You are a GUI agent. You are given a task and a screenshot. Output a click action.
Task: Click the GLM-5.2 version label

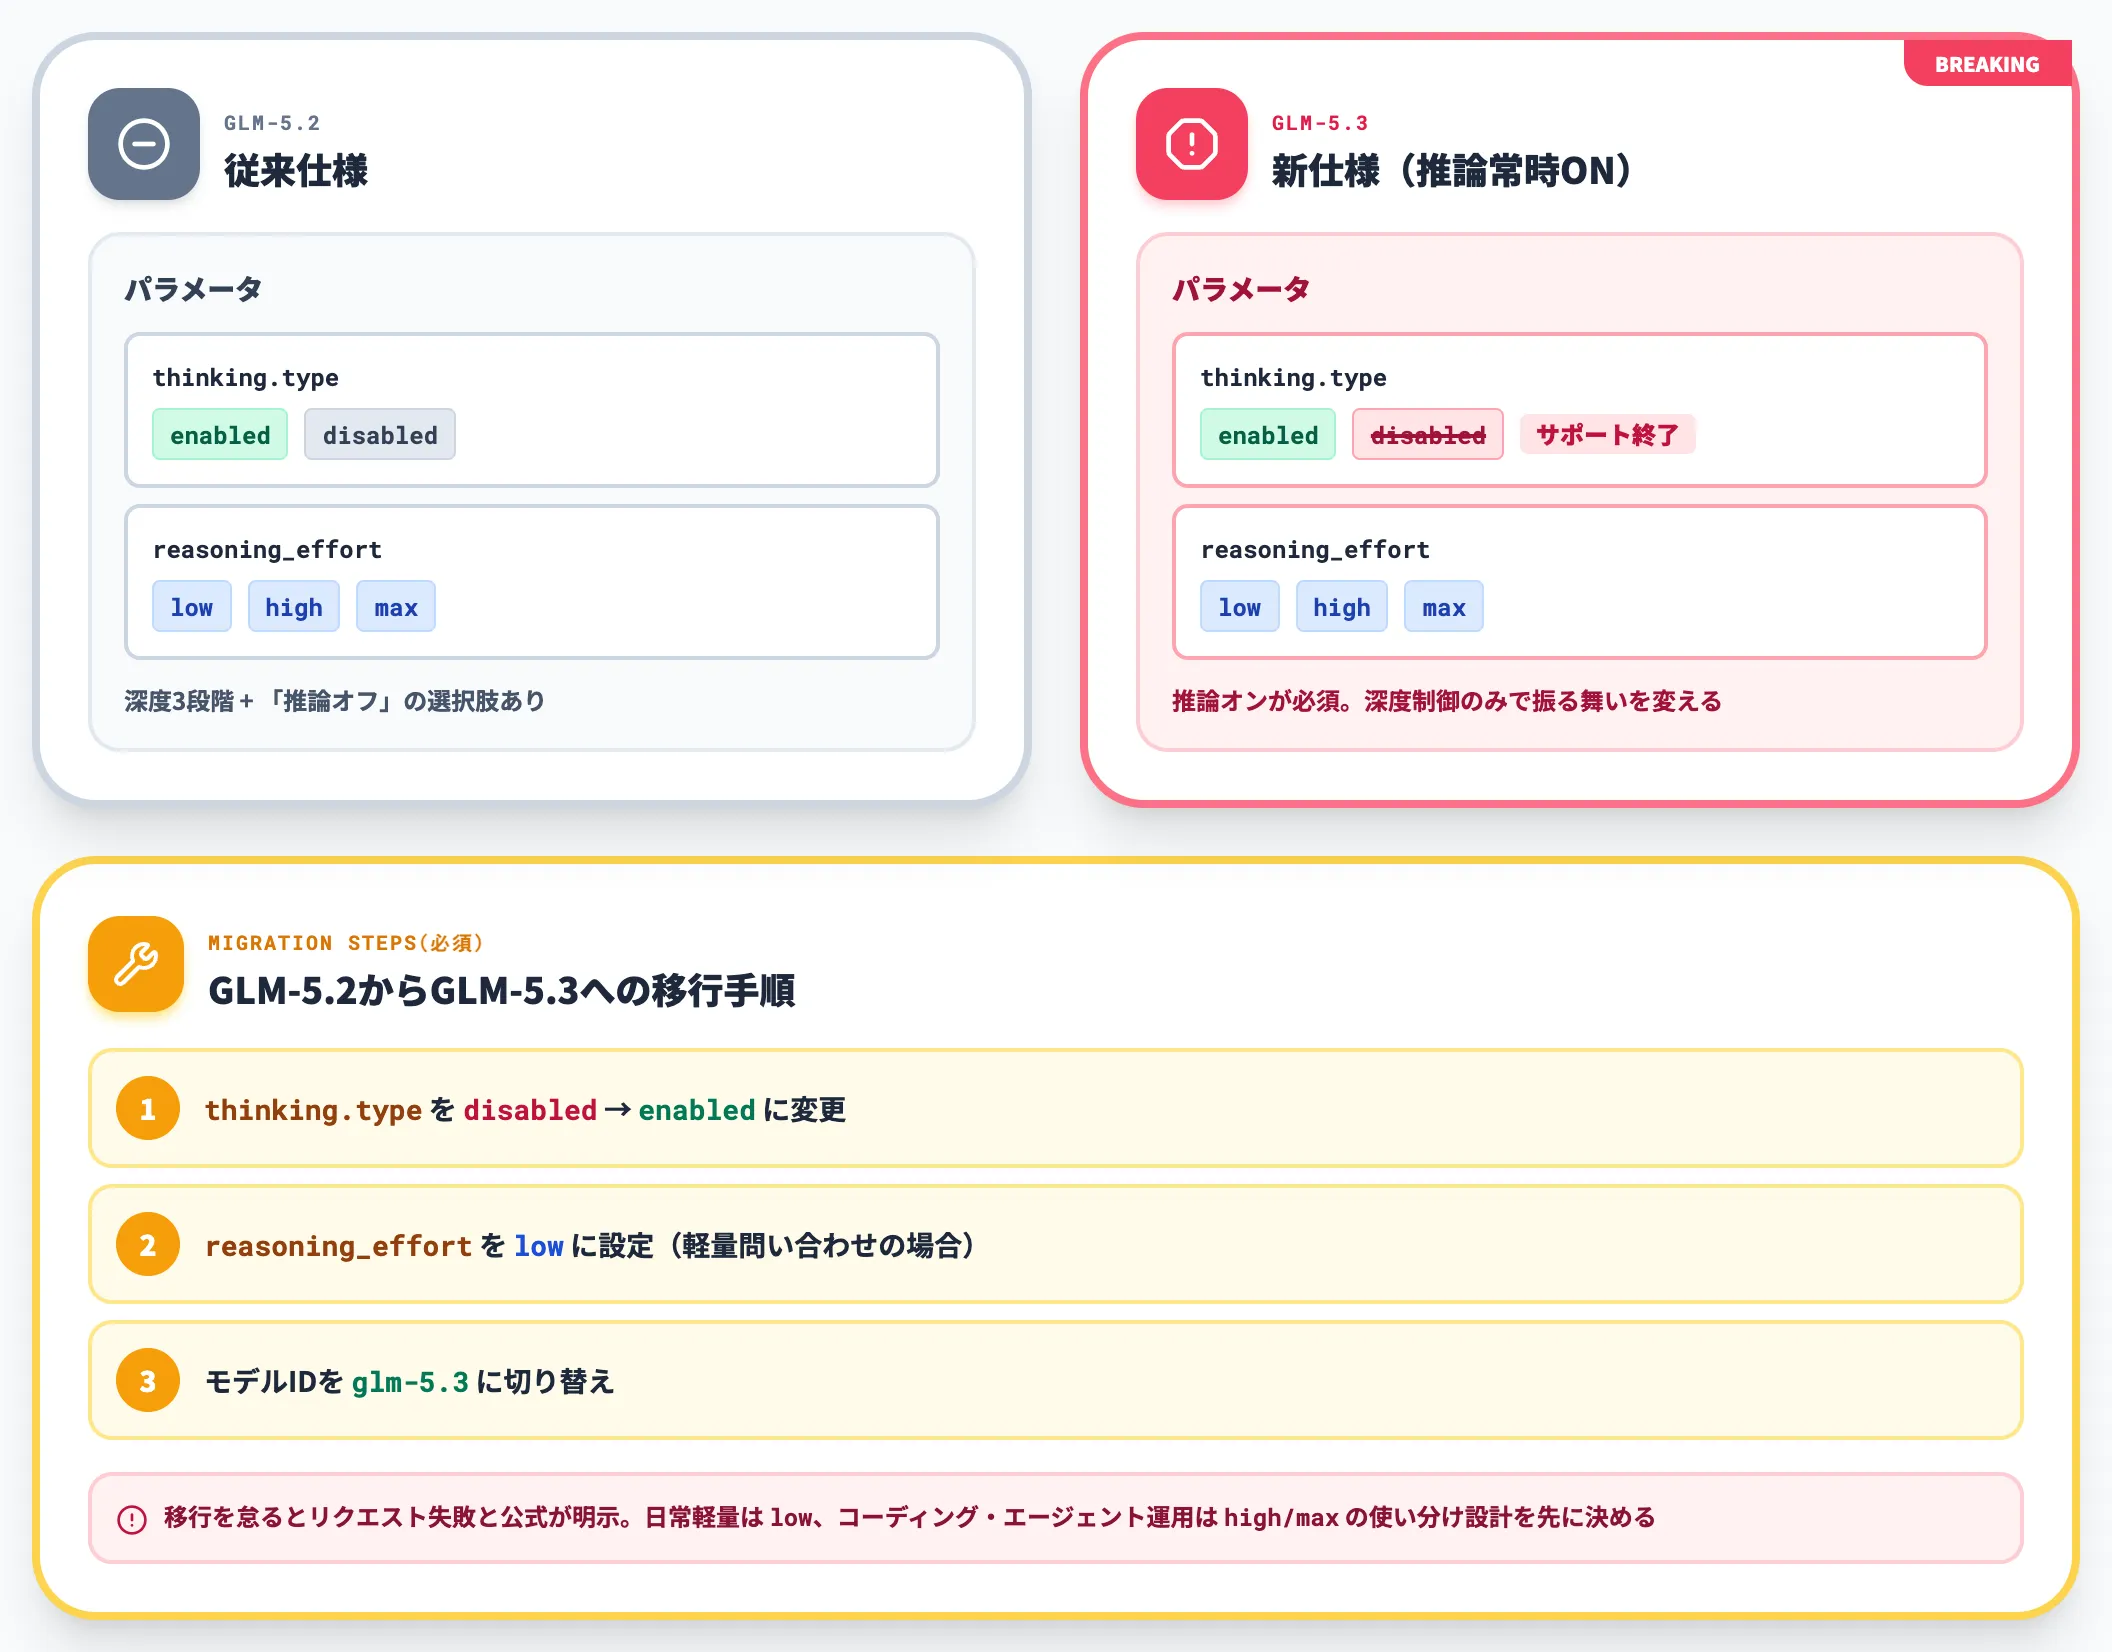272,123
